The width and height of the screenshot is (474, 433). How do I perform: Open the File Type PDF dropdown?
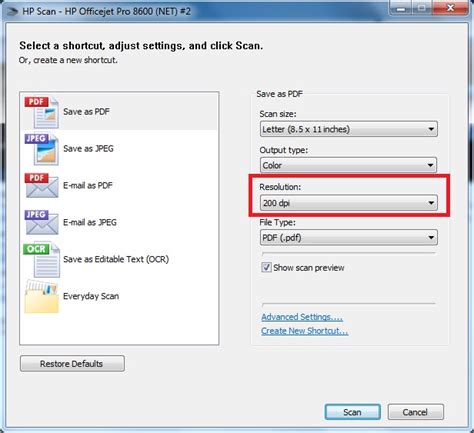point(349,238)
